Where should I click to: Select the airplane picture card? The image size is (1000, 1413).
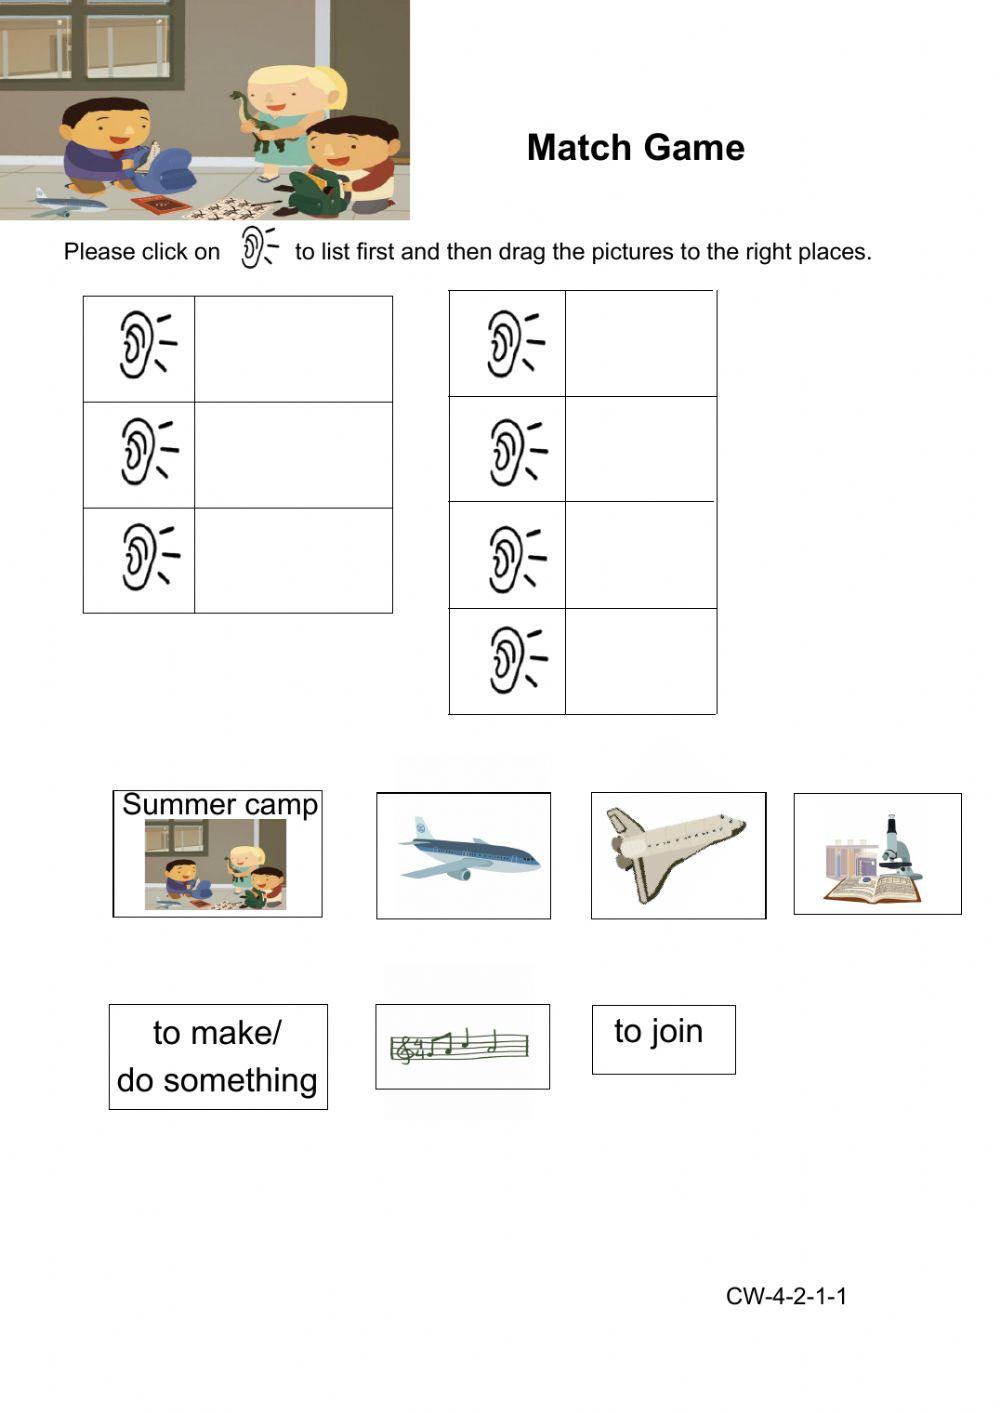point(463,856)
